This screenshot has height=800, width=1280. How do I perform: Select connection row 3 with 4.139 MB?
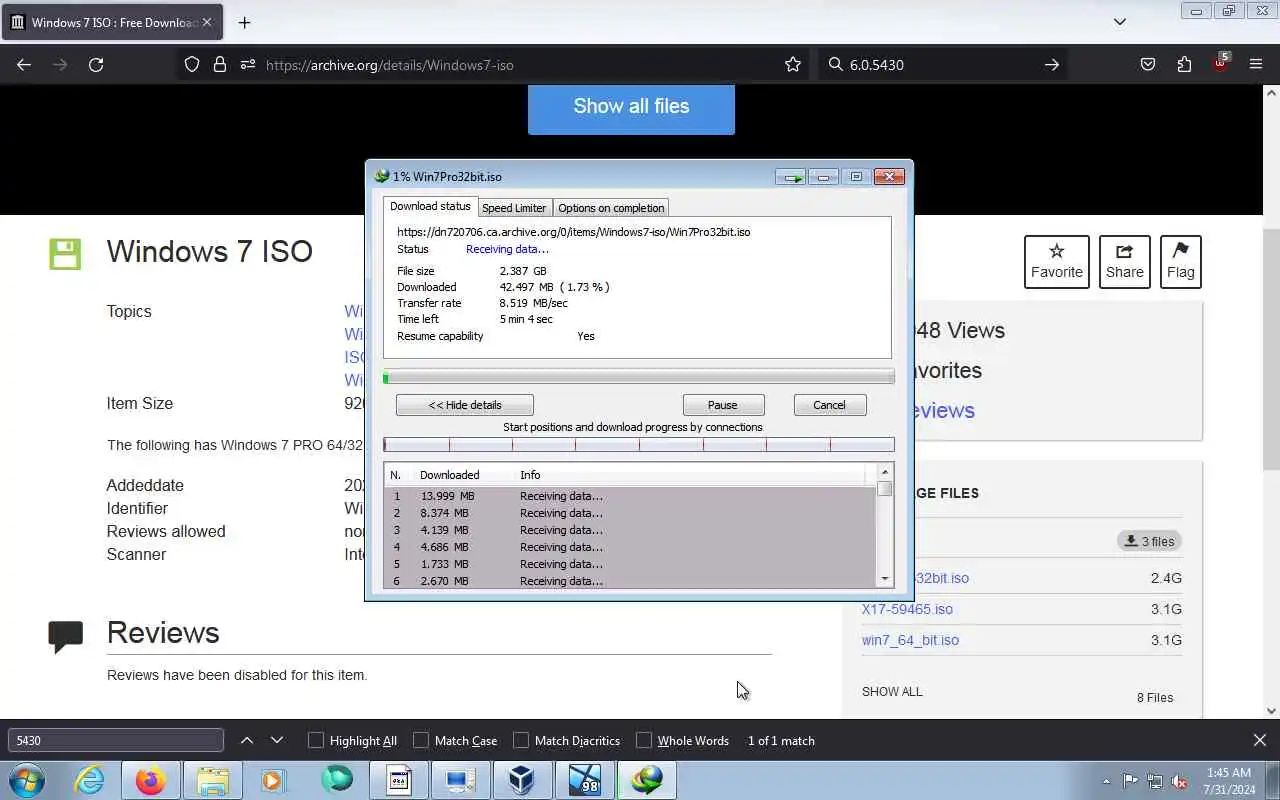coord(630,530)
